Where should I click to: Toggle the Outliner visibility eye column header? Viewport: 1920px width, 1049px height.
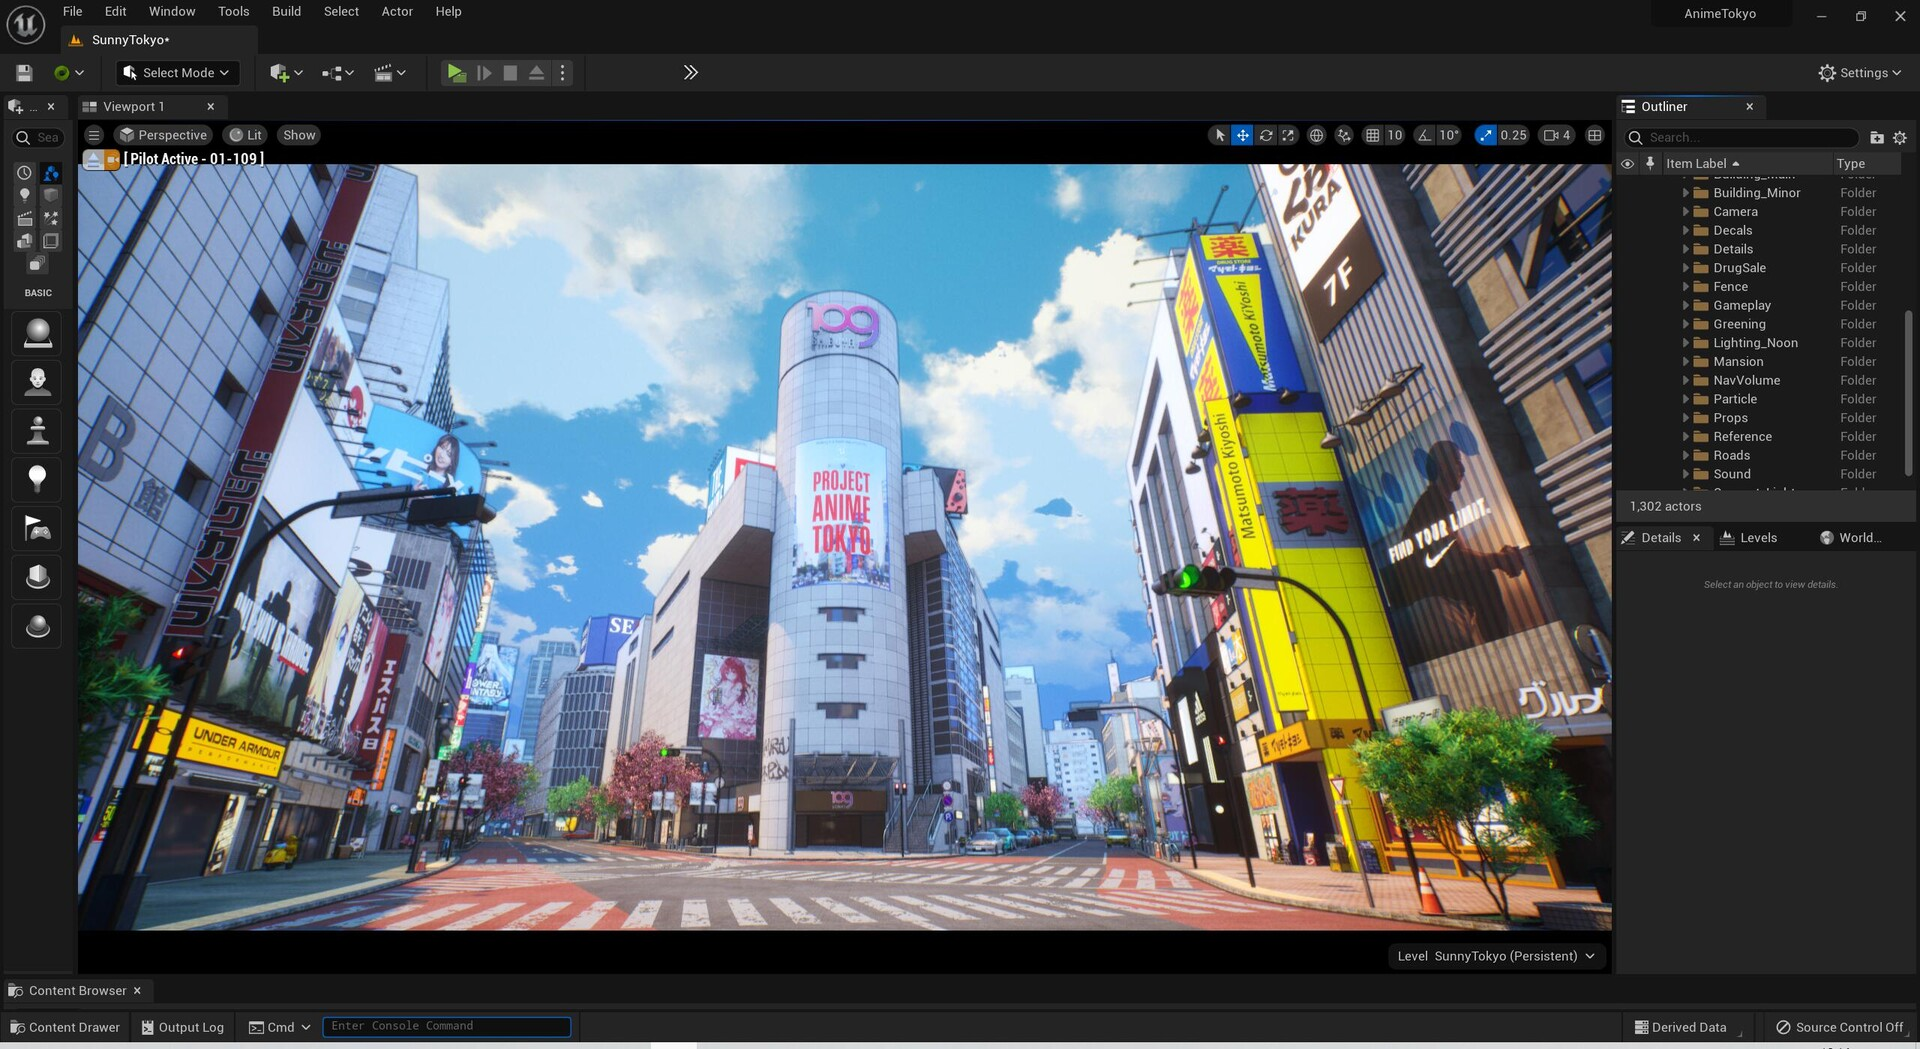1628,164
